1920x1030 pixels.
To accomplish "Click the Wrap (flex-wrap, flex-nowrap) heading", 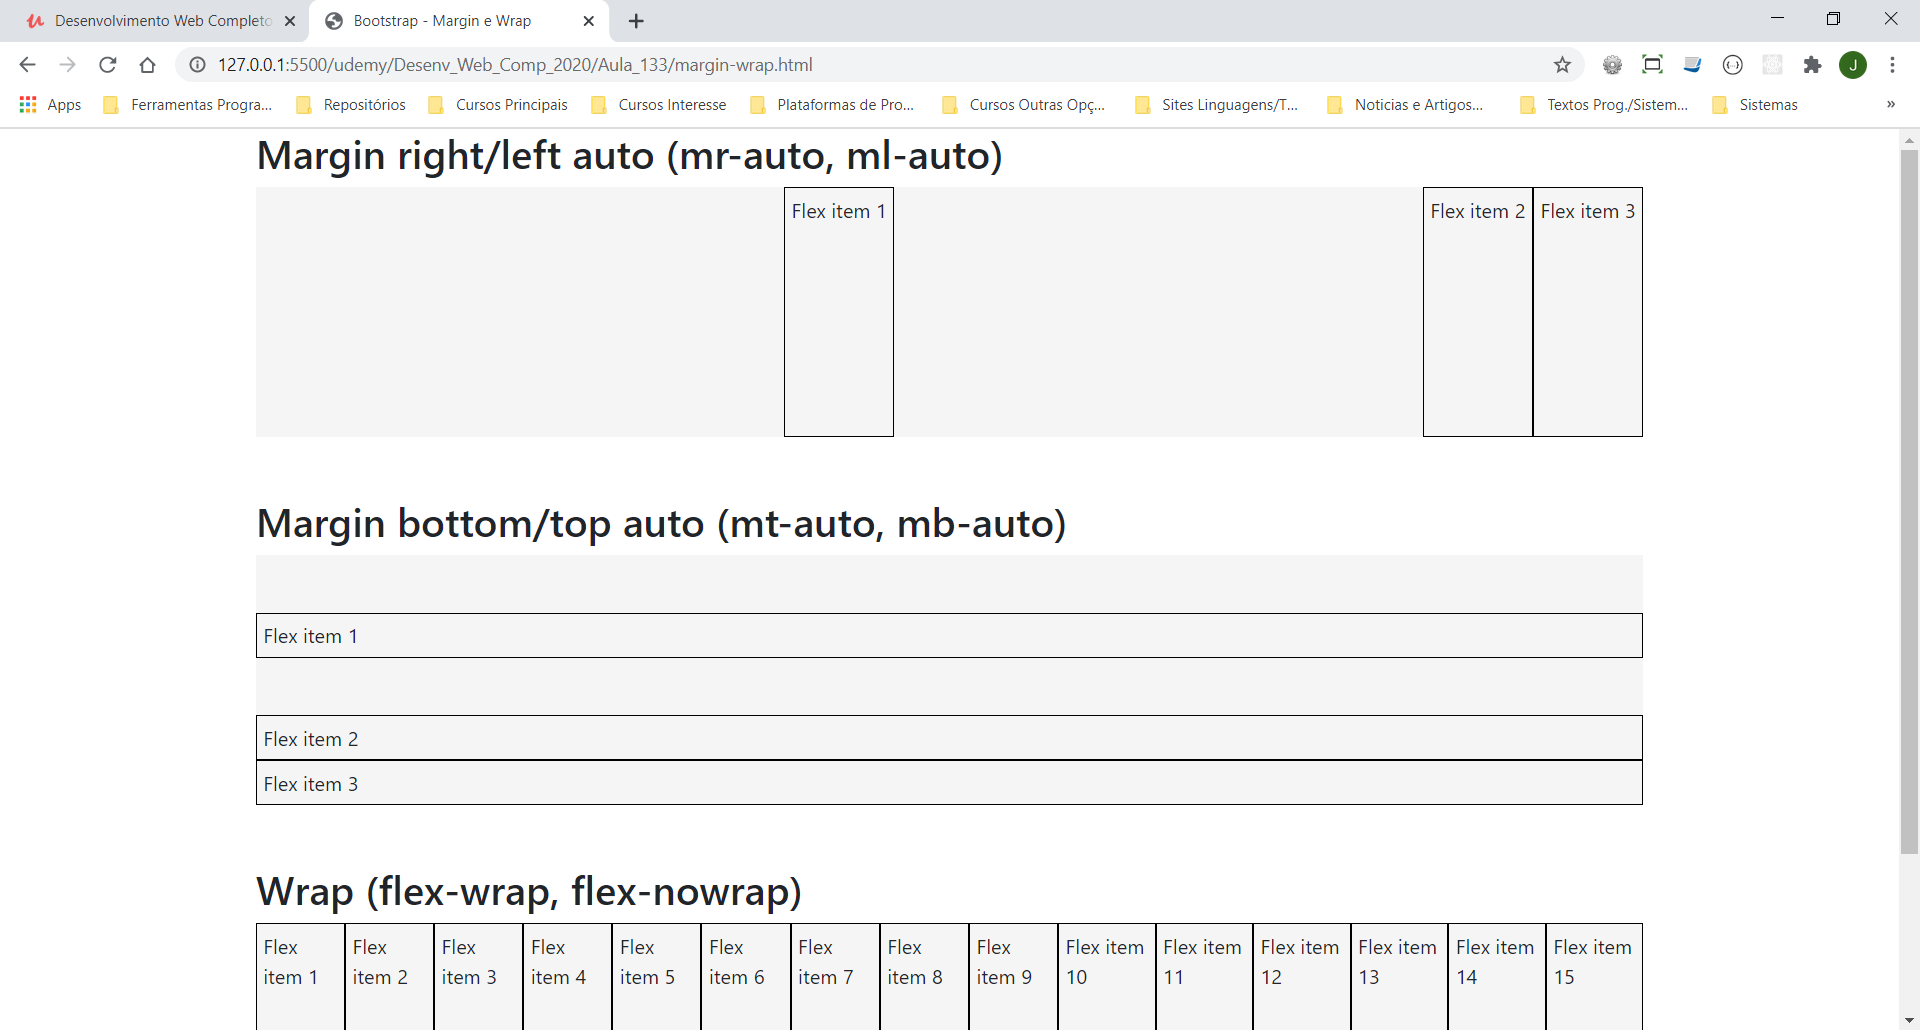I will (x=529, y=892).
